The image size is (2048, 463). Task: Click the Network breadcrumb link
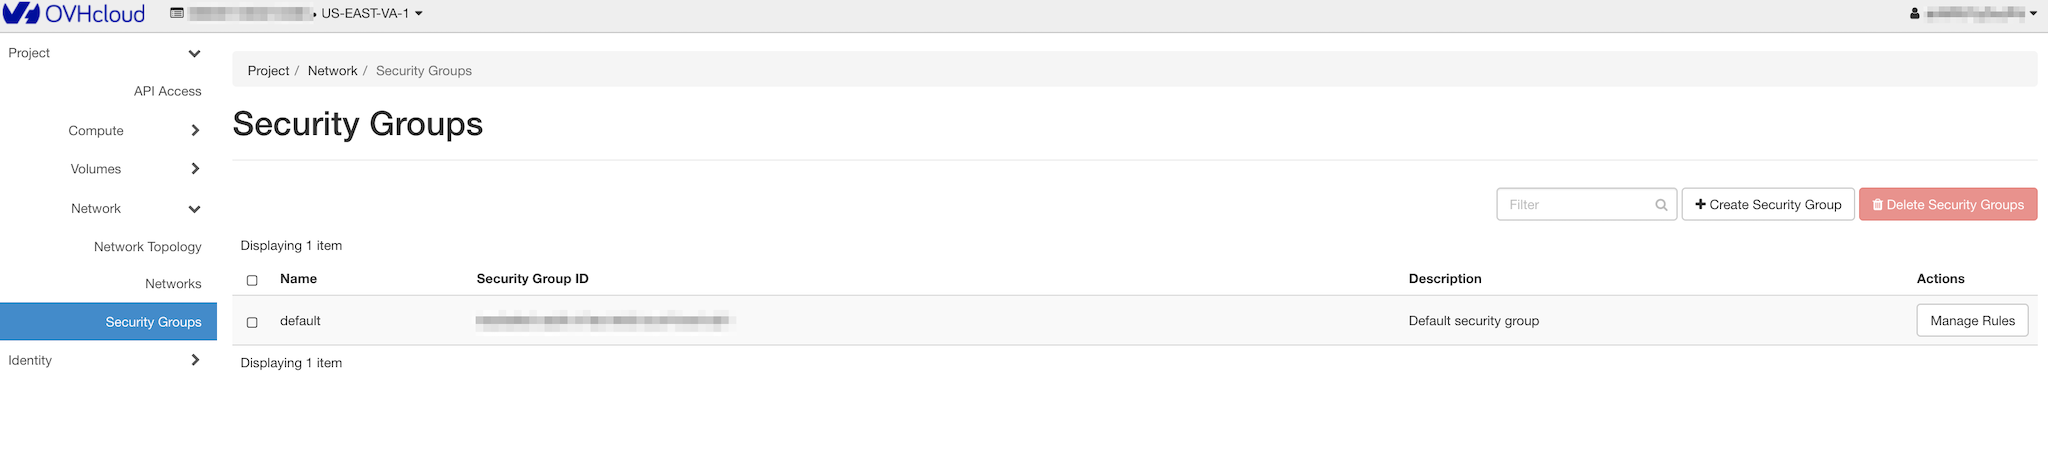(x=332, y=71)
